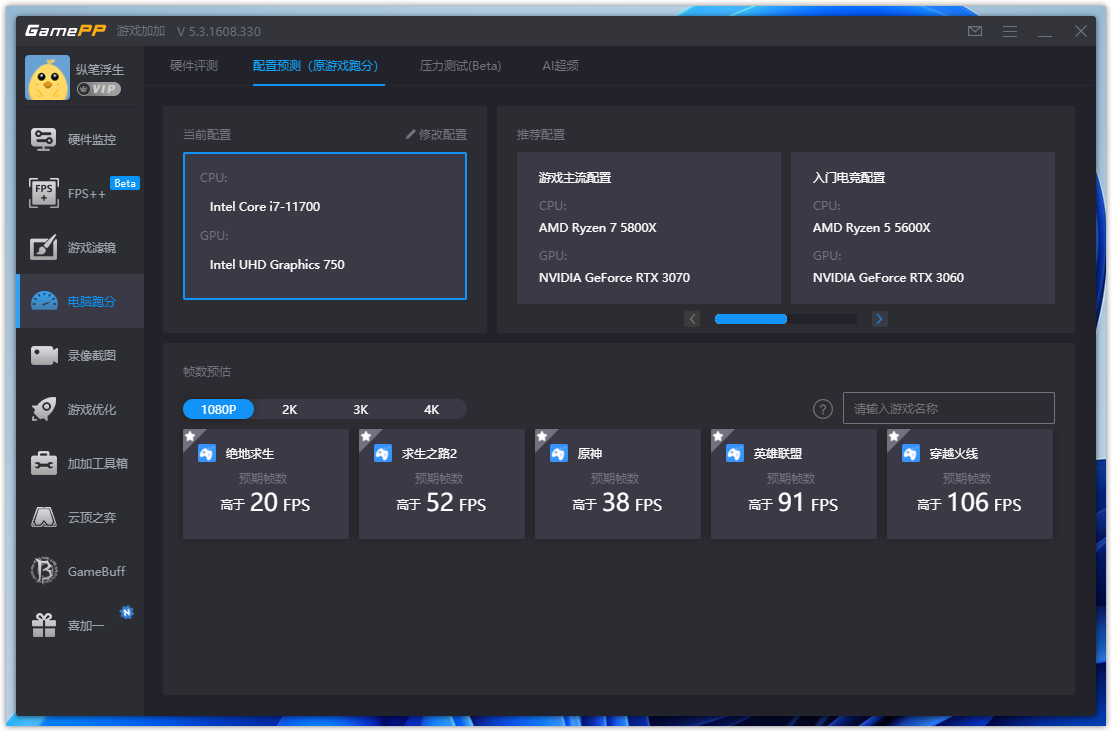This screenshot has width=1112, height=732.
Task: Open the hamburger menu in title bar
Action: (x=1010, y=31)
